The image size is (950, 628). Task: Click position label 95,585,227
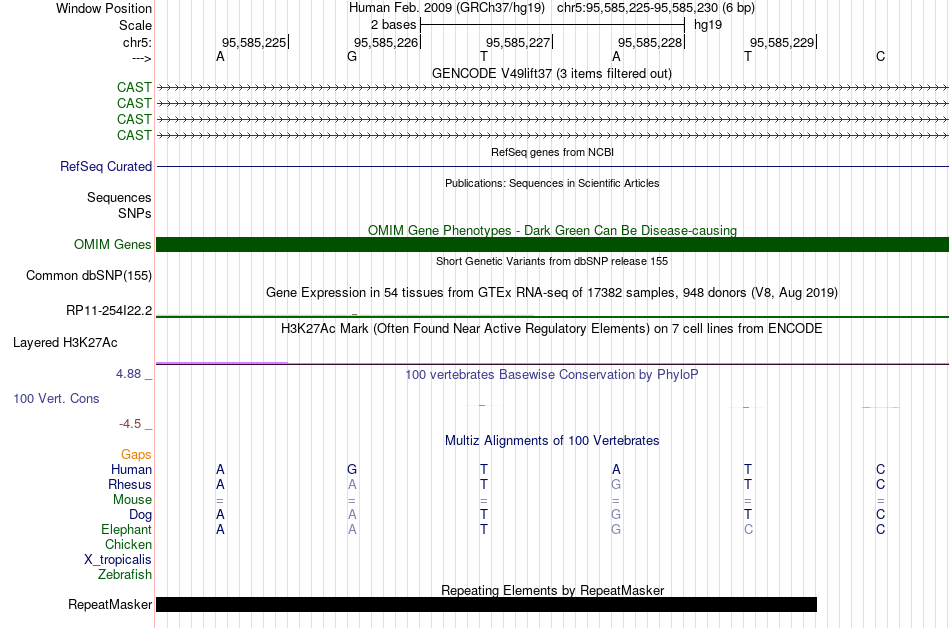518,42
